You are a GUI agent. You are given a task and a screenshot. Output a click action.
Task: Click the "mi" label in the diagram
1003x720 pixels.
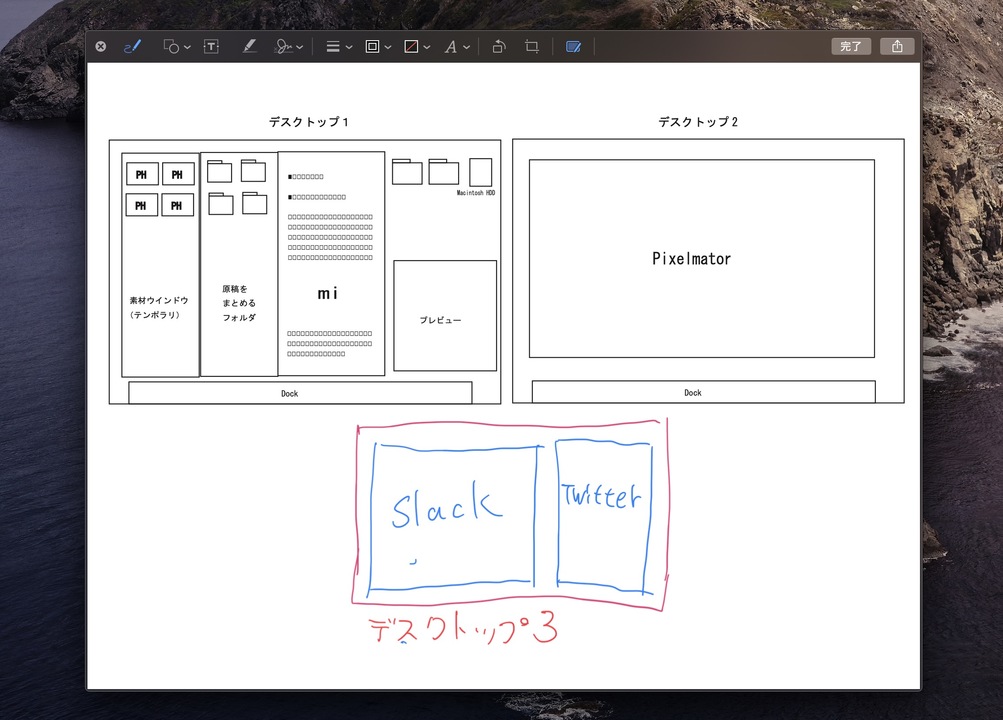click(x=328, y=293)
